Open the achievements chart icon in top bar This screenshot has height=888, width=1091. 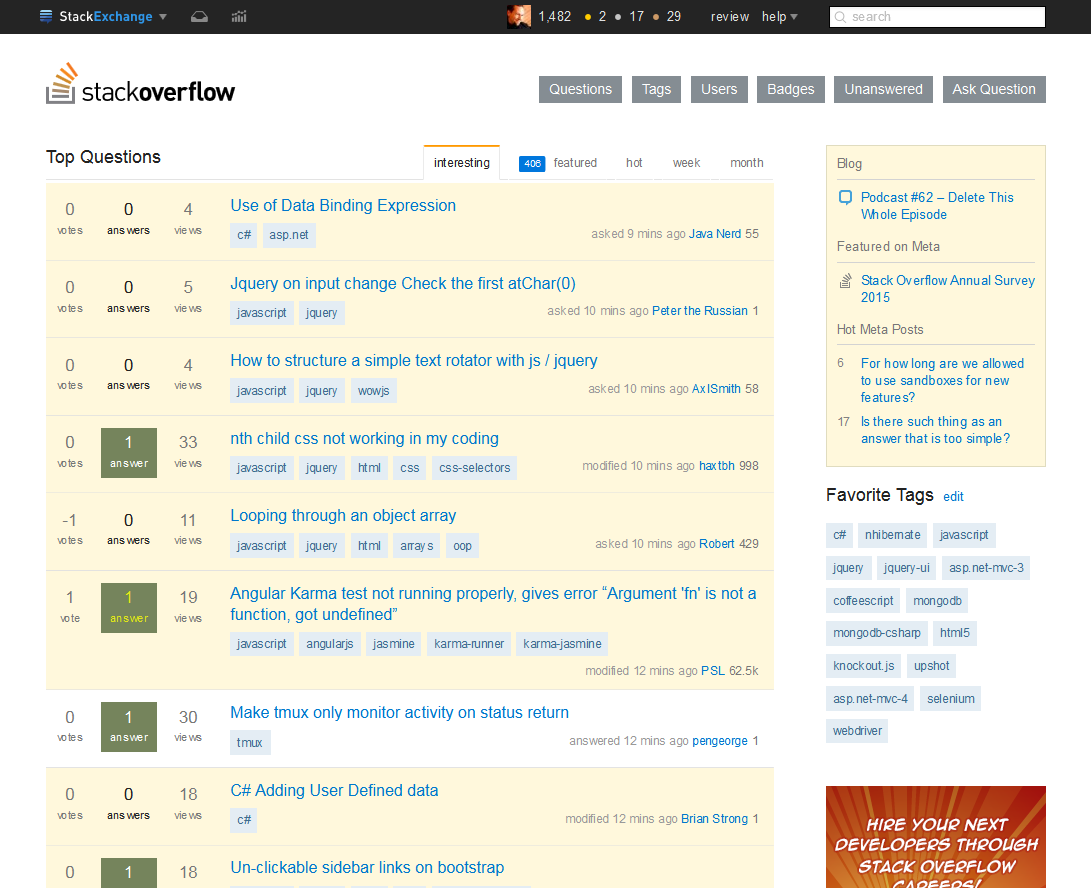point(239,17)
